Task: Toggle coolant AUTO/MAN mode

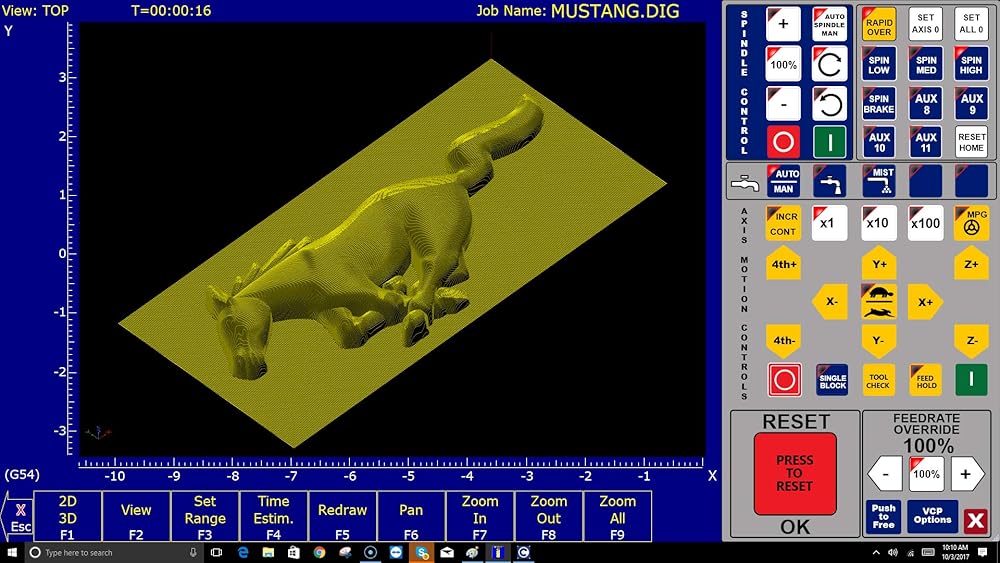Action: coord(783,181)
